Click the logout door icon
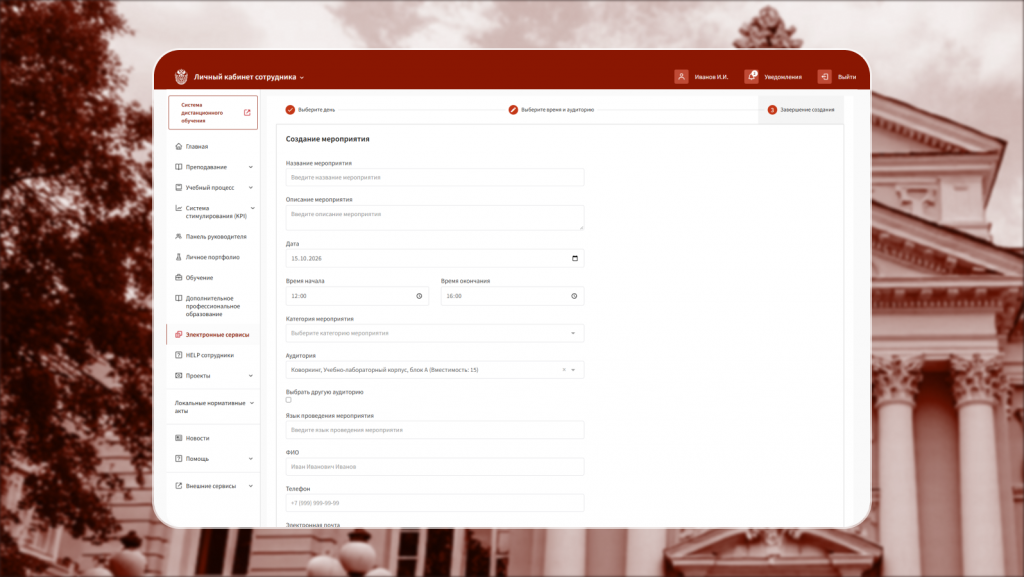Image resolution: width=1024 pixels, height=577 pixels. click(824, 76)
